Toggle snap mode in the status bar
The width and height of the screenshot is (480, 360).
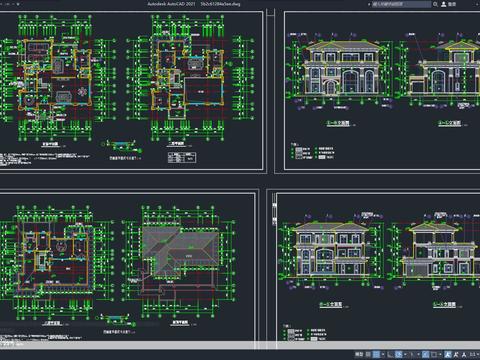tap(376, 354)
